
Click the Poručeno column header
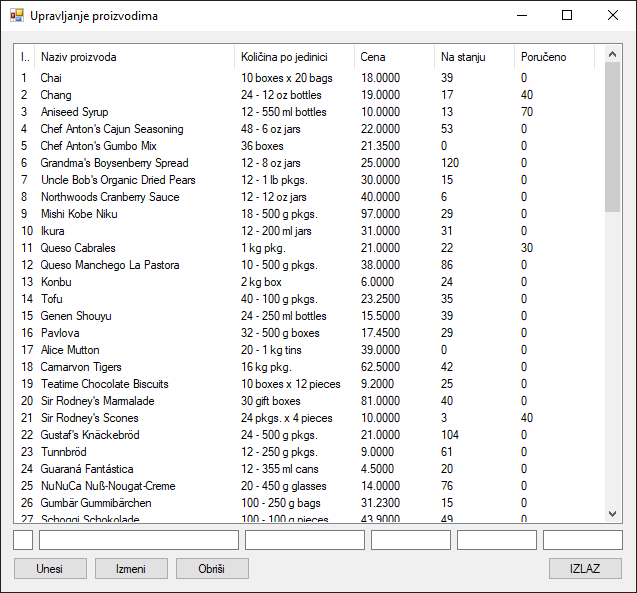(554, 57)
